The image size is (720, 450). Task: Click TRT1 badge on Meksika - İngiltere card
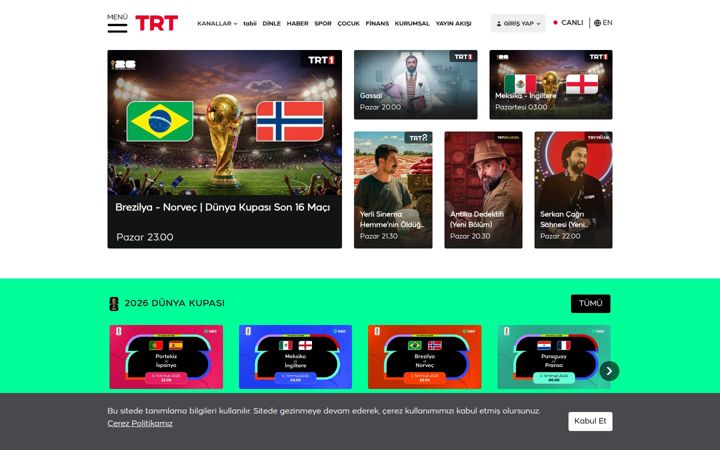[x=598, y=56]
